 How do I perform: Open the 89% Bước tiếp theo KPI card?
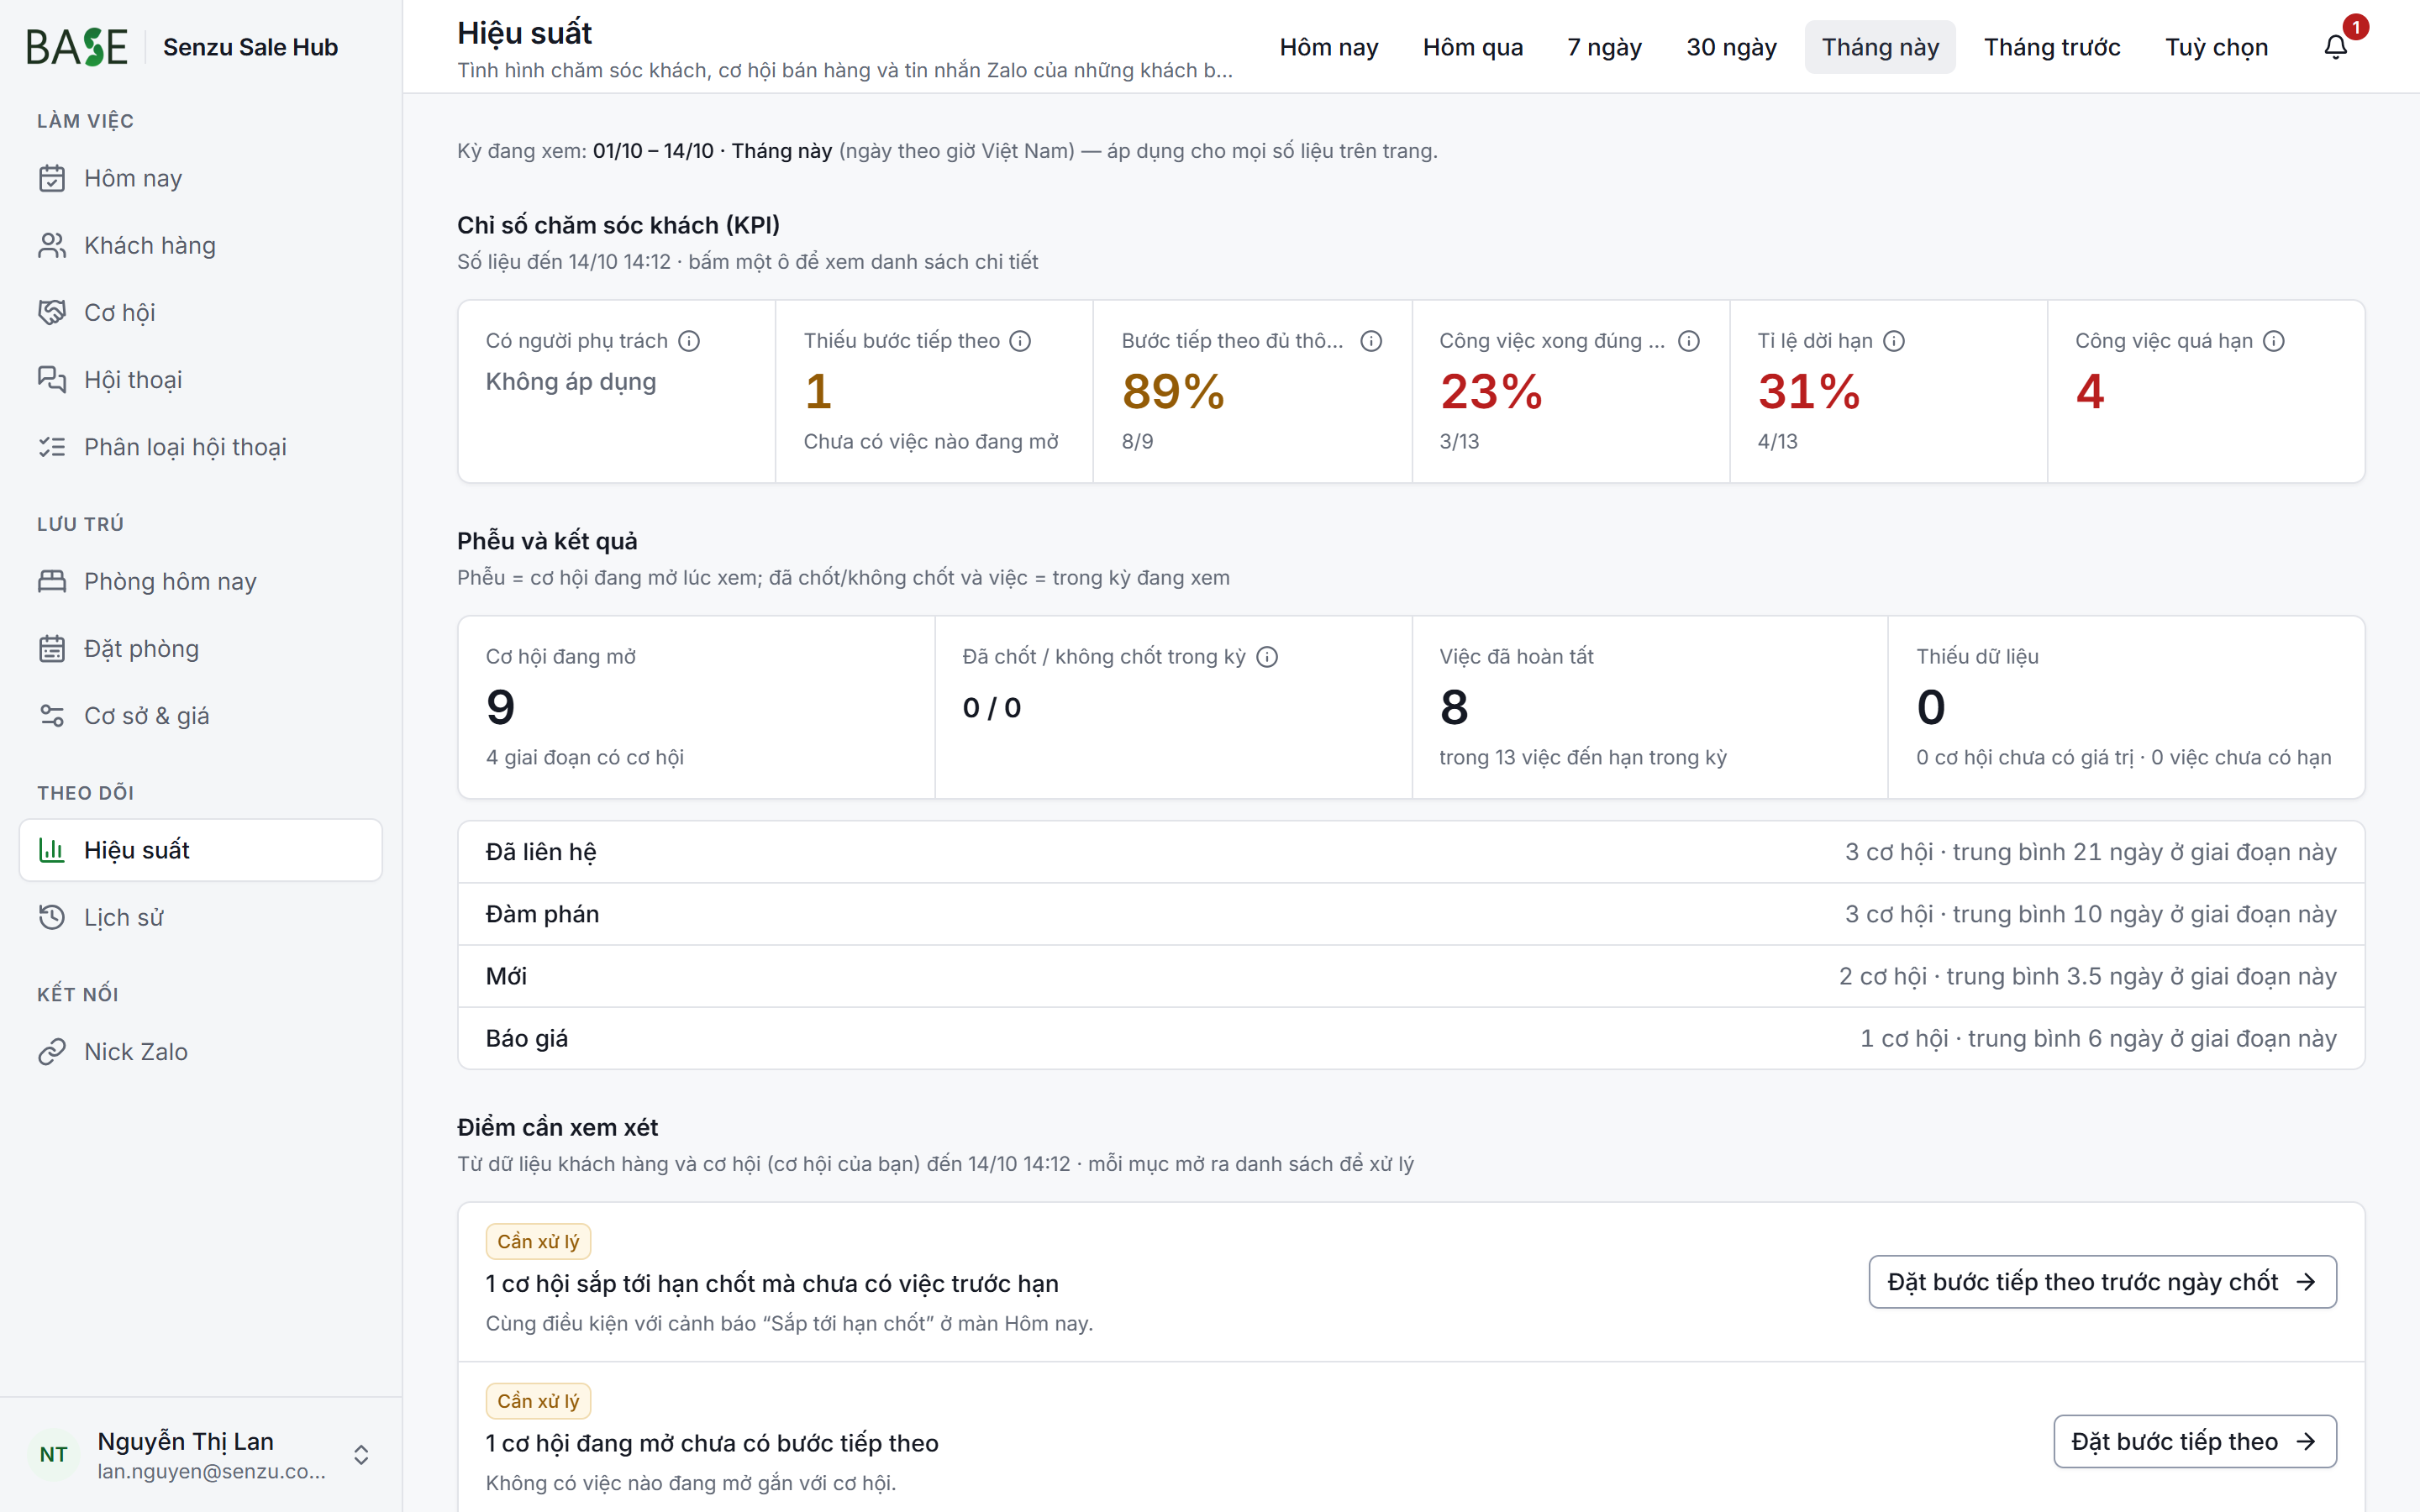[1252, 391]
